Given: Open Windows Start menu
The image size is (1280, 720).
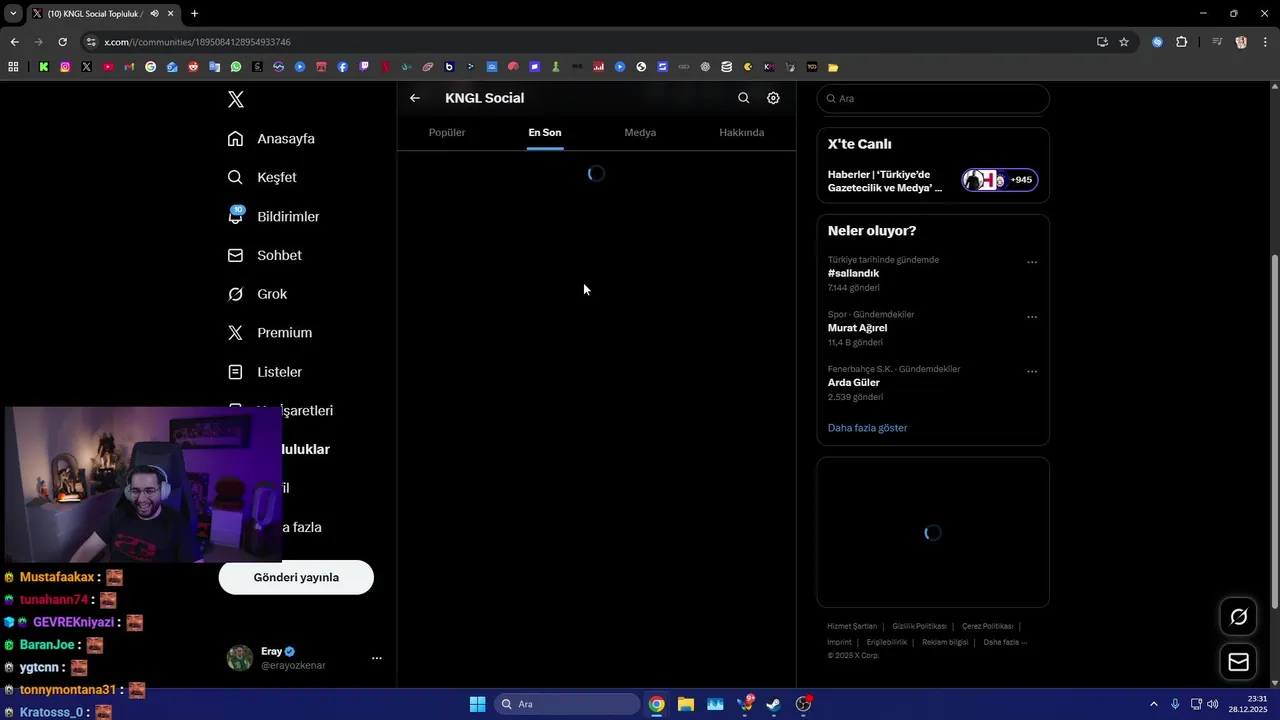Looking at the screenshot, I should click(477, 704).
